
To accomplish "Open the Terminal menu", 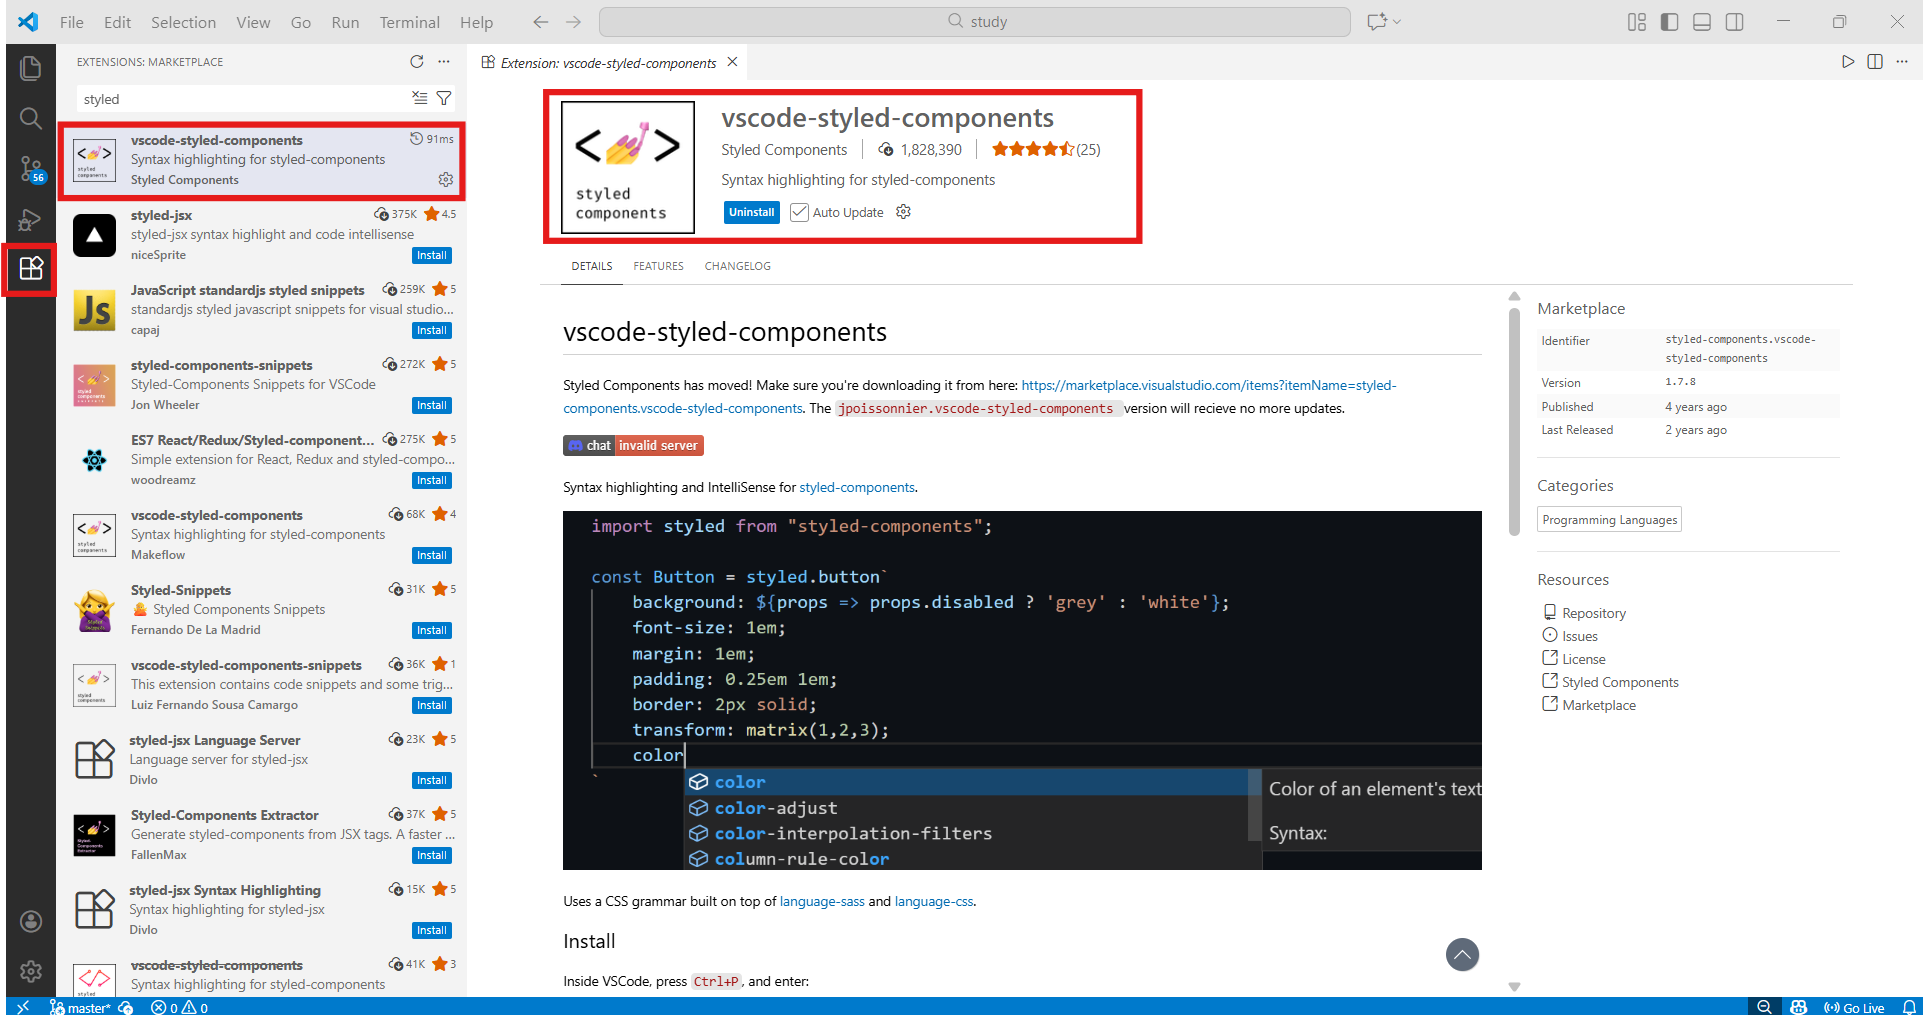I will [409, 22].
